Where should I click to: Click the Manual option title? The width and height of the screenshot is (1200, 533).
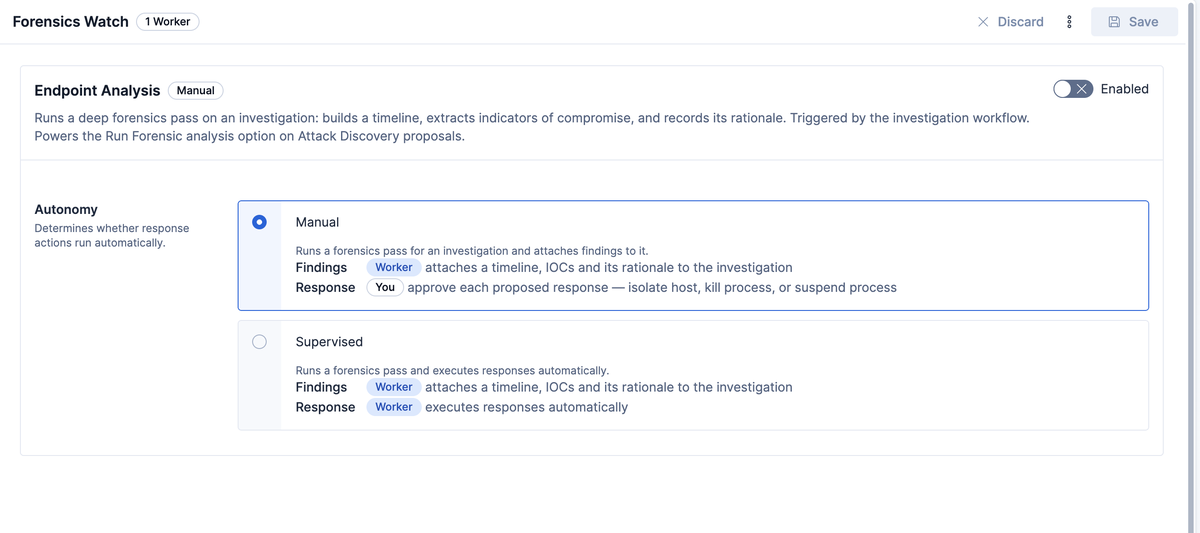(317, 222)
